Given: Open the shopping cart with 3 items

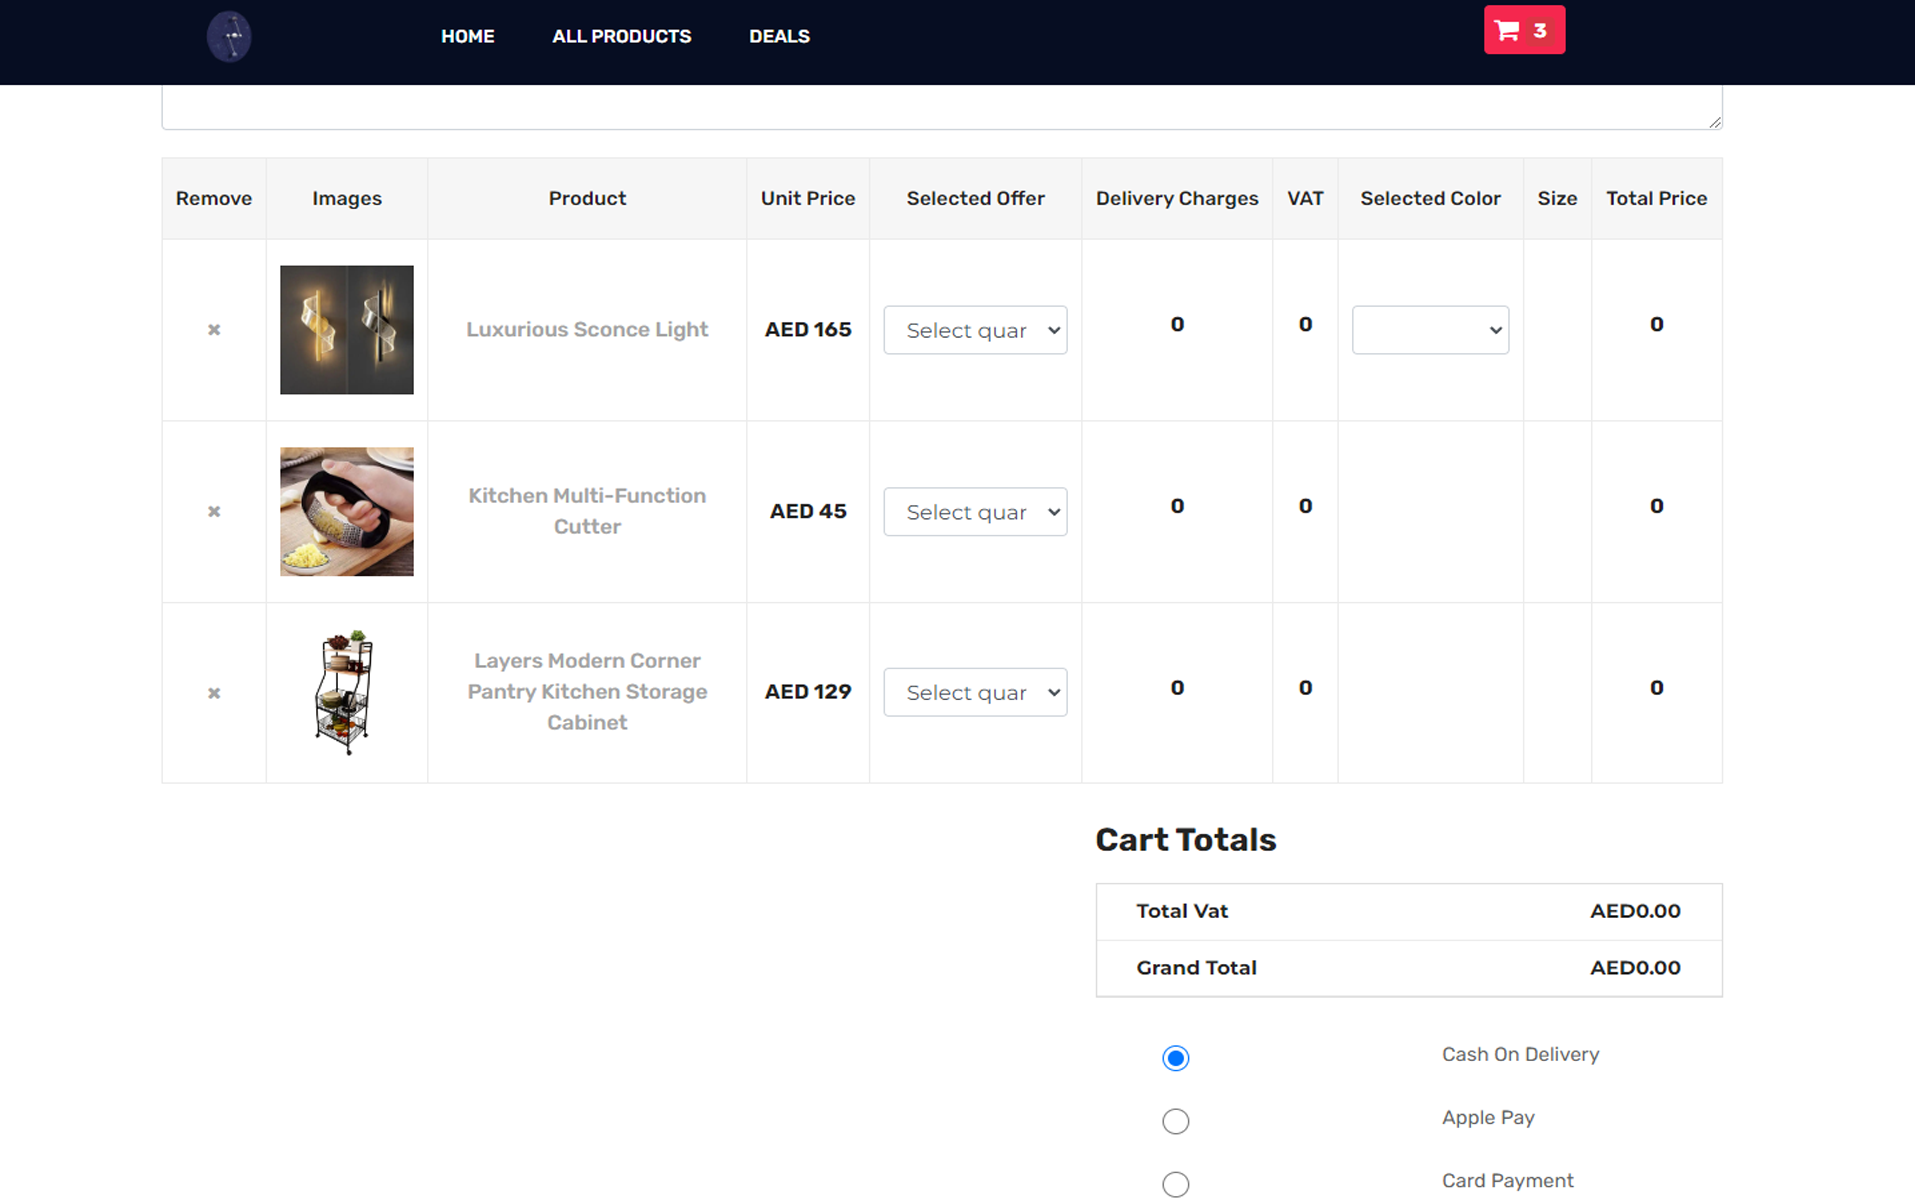Looking at the screenshot, I should click(x=1524, y=30).
